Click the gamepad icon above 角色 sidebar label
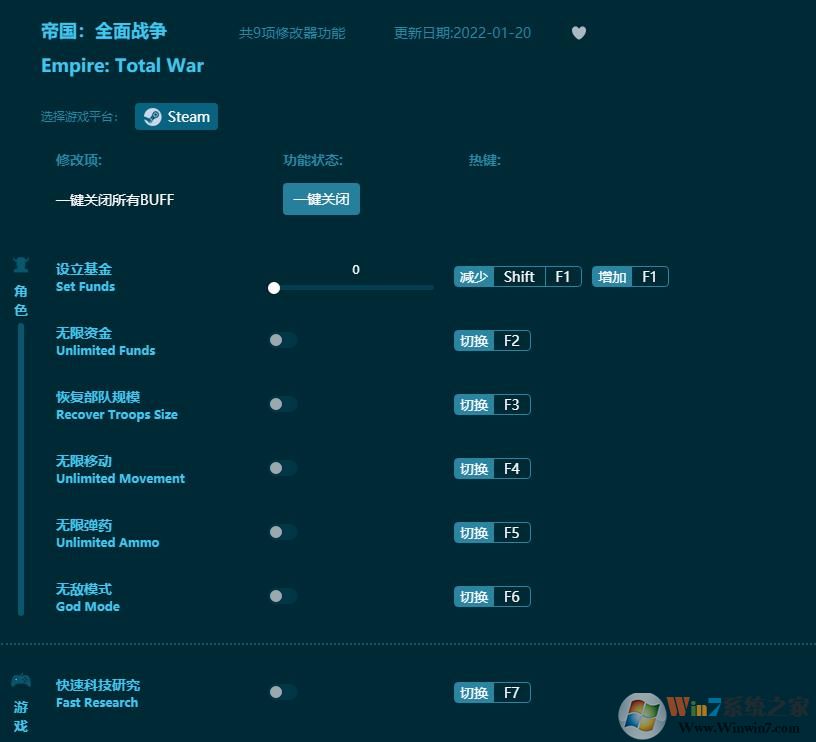Viewport: 816px width, 742px height. click(x=21, y=263)
